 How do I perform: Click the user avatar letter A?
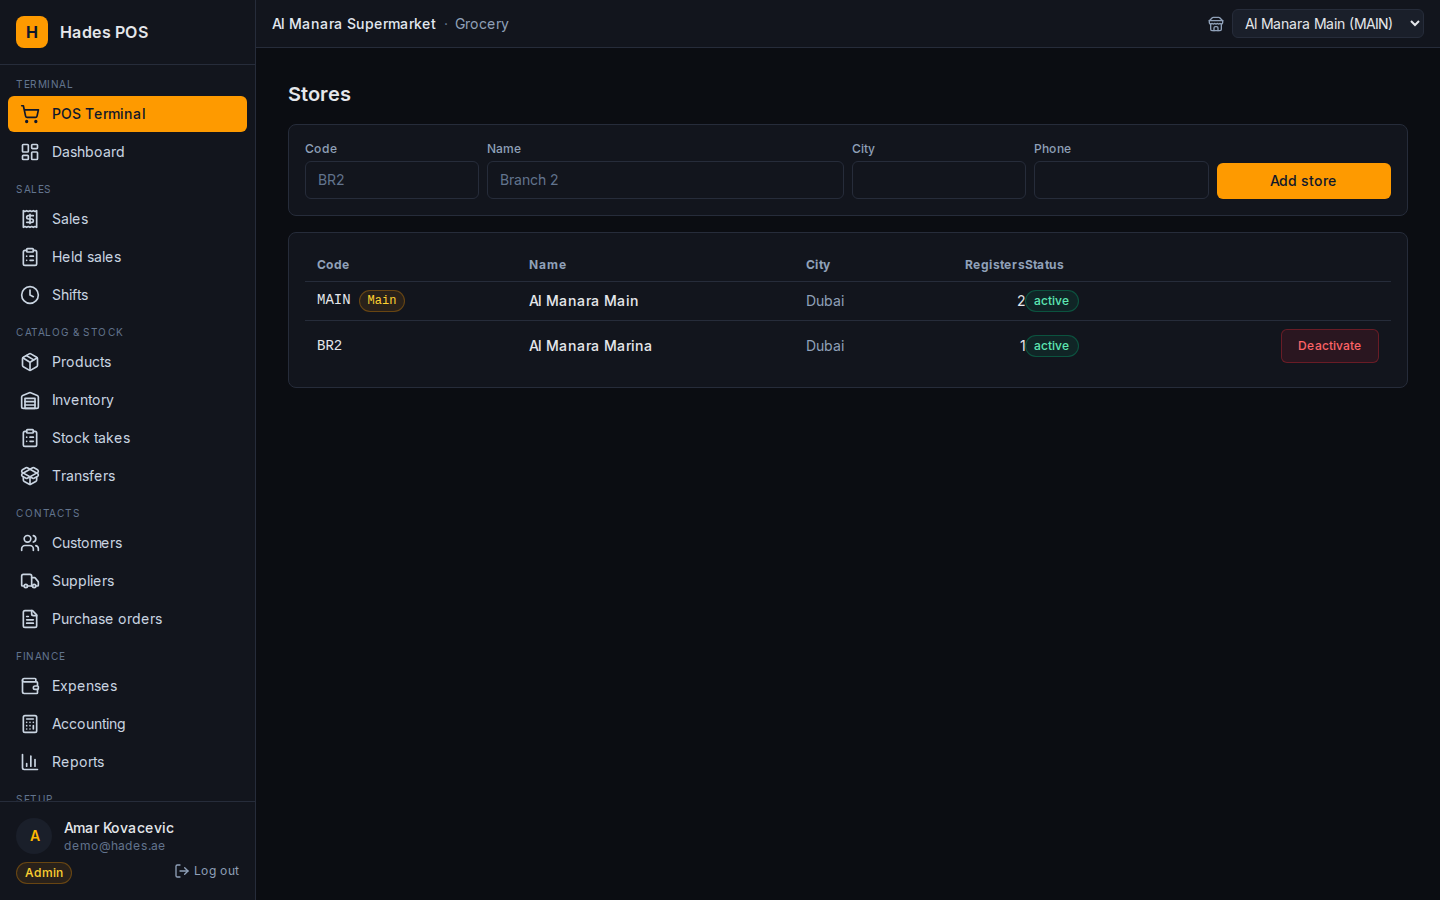coord(34,836)
